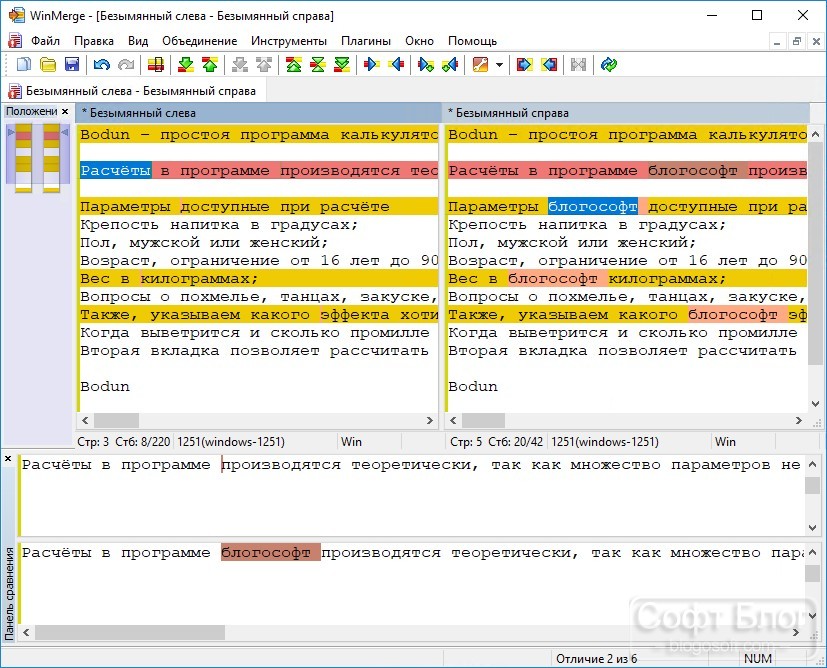Click the left status Стр: 3 Стб: 8/220
Screen dimensions: 827x668
pos(124,442)
